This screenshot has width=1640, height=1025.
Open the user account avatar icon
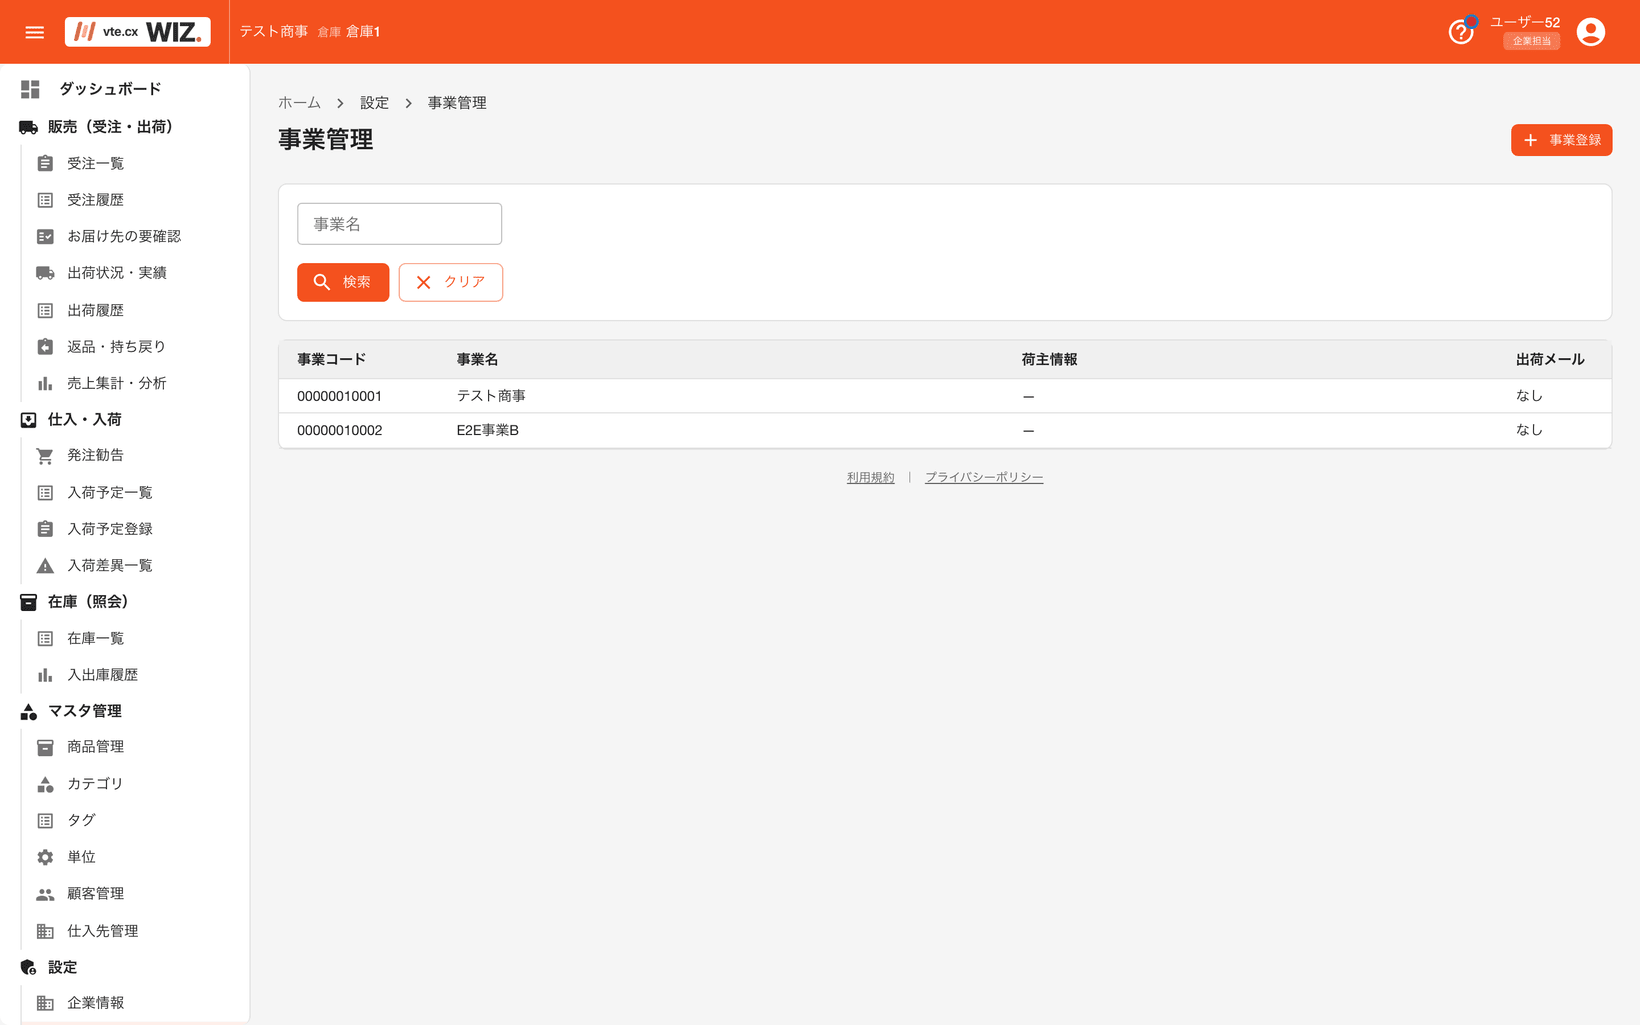(x=1590, y=32)
